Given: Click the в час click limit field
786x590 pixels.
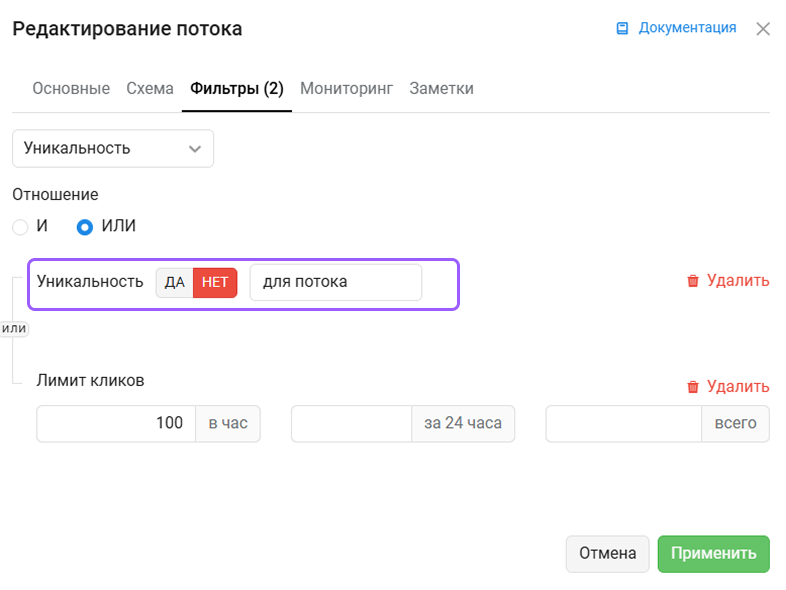Looking at the screenshot, I should [x=116, y=424].
